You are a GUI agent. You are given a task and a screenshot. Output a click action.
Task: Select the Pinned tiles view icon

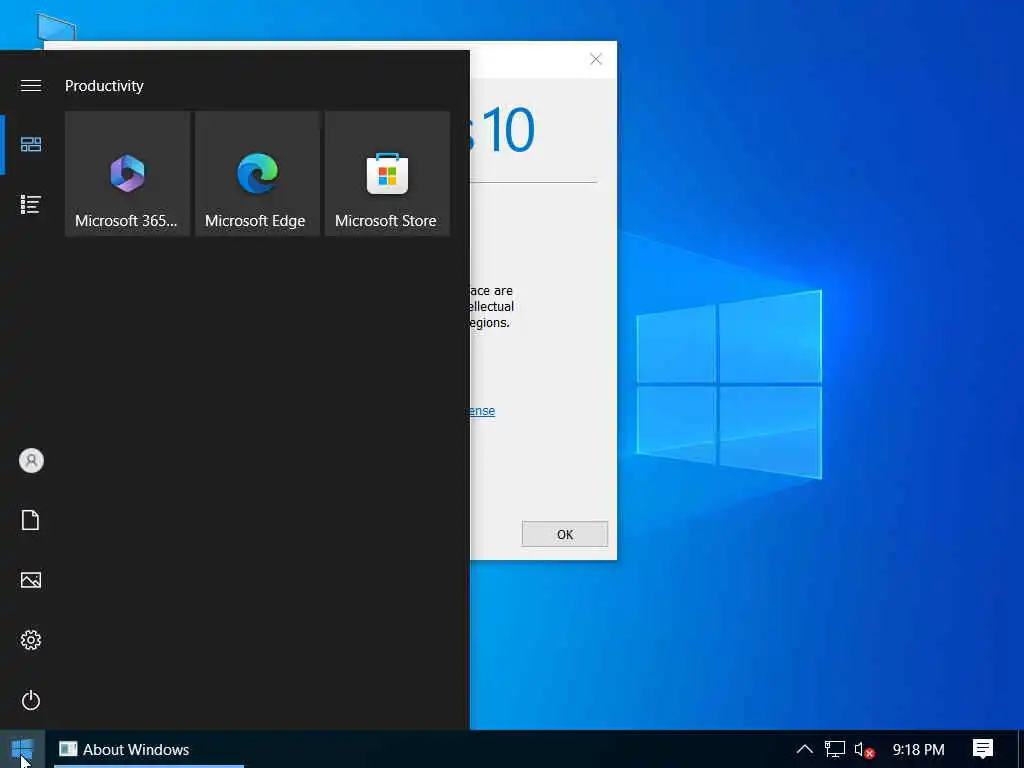[x=31, y=144]
